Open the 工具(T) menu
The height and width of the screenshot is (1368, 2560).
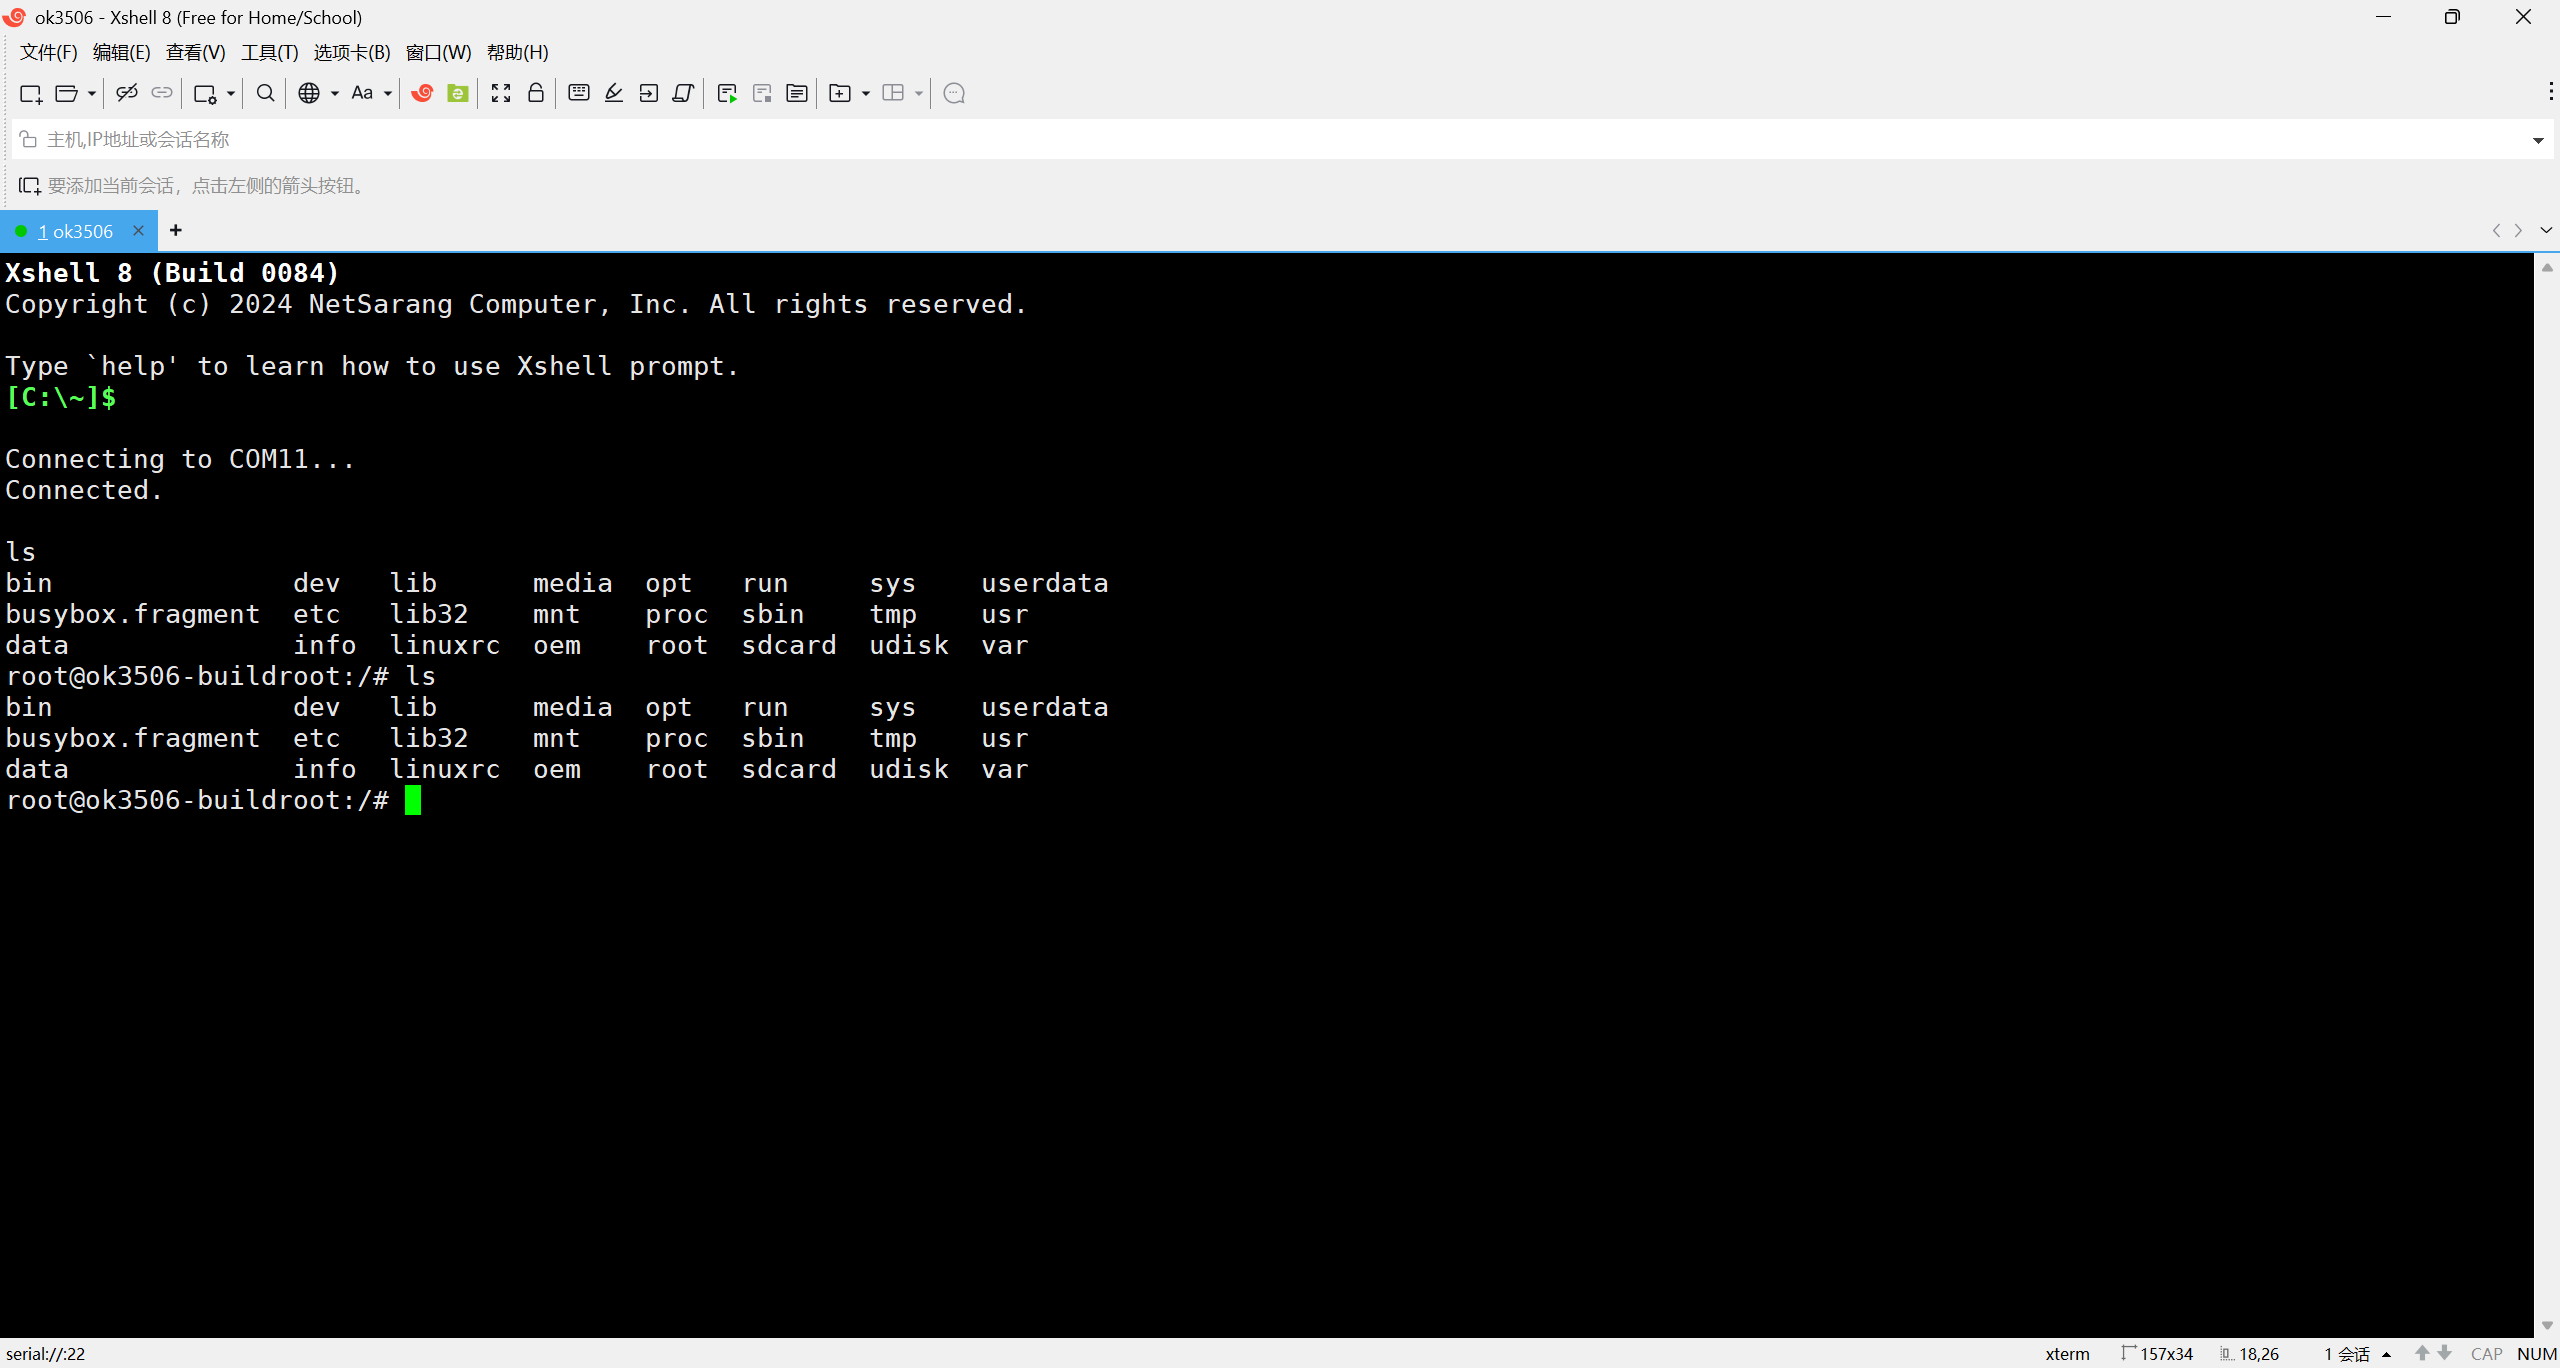click(x=270, y=52)
